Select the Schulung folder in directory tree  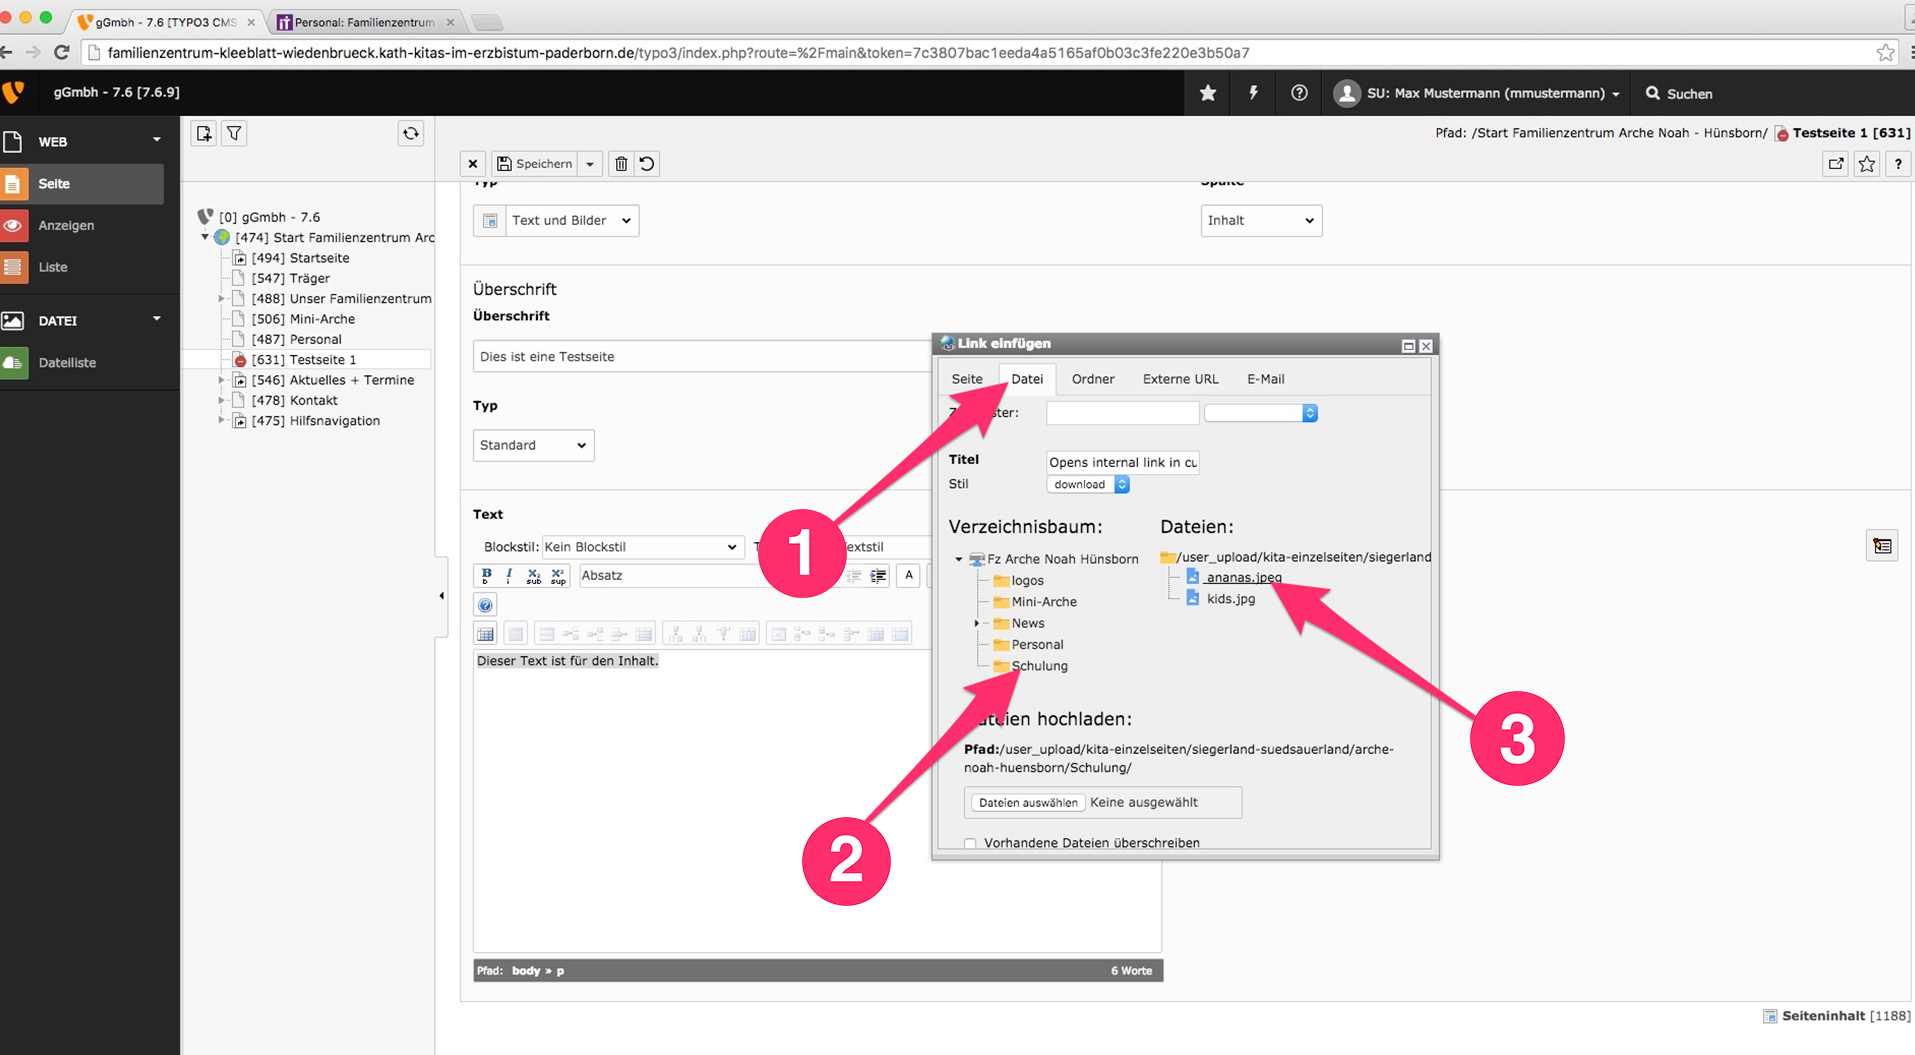(1039, 666)
